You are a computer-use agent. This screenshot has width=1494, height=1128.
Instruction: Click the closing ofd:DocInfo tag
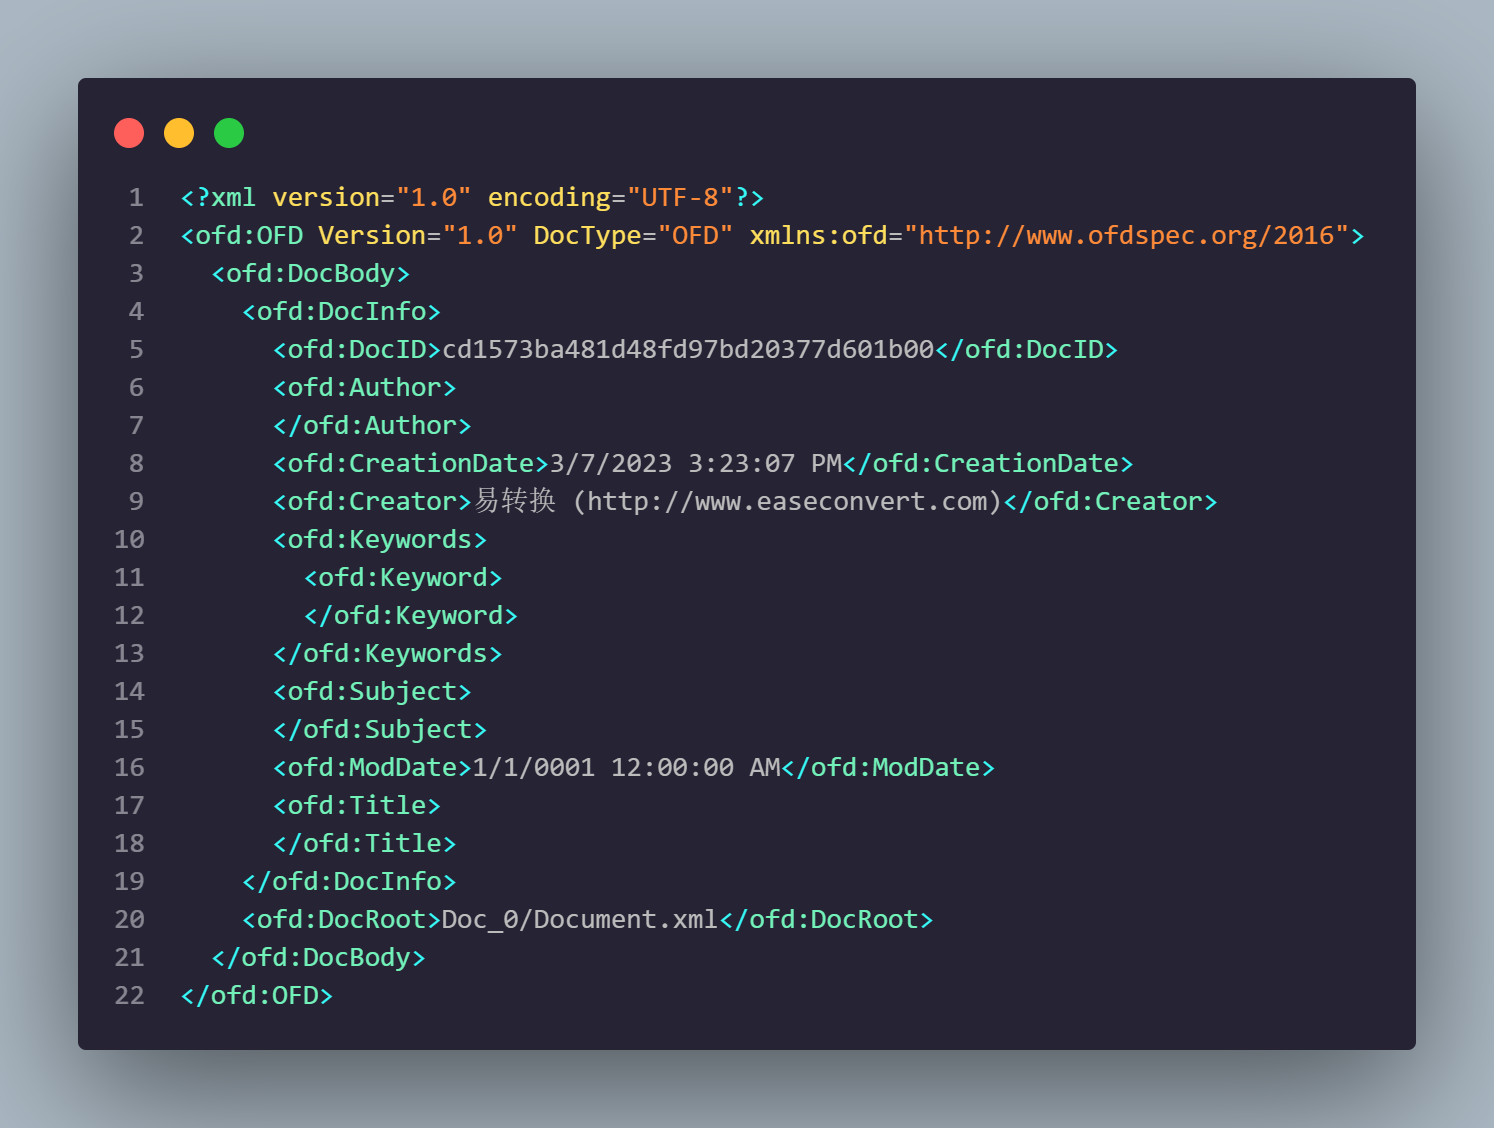click(349, 882)
